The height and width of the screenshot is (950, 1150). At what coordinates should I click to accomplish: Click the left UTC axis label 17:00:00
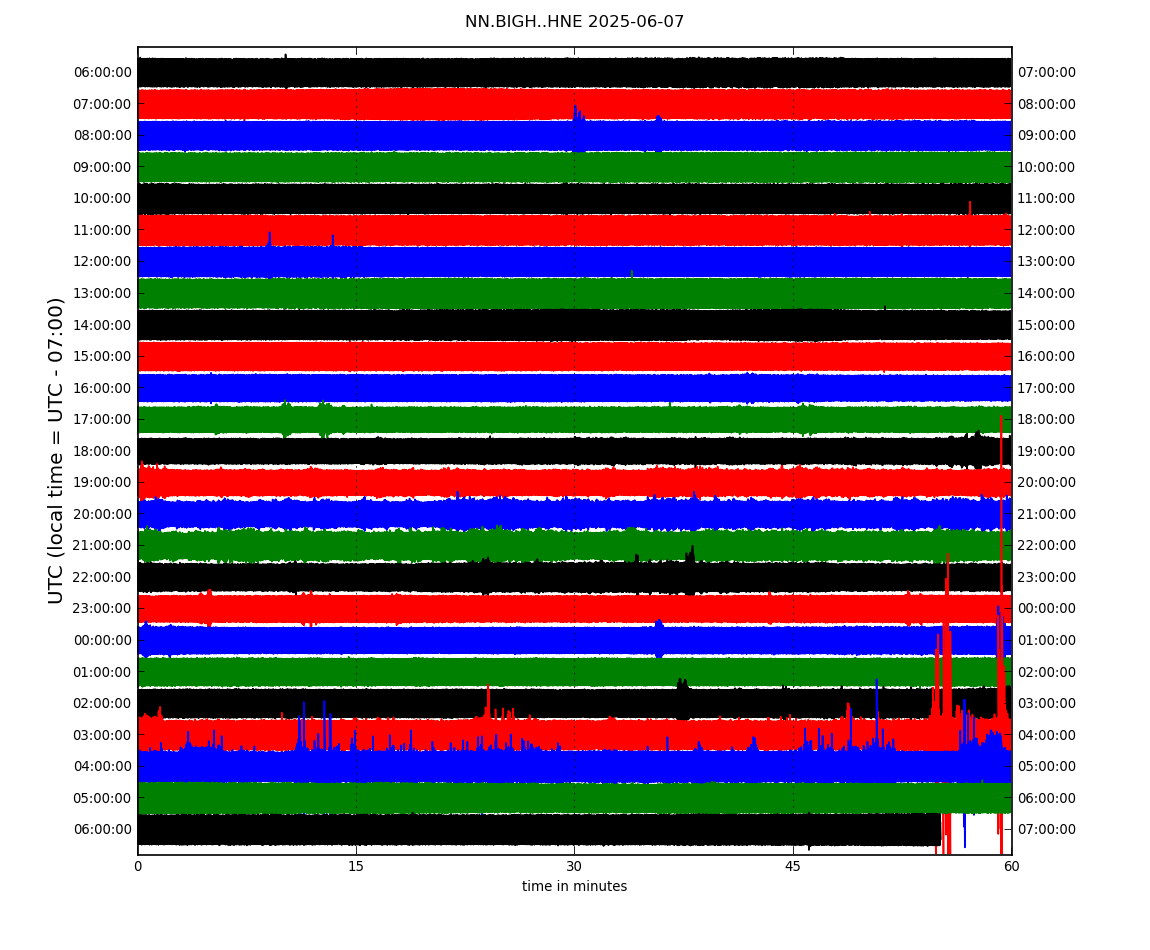tap(103, 420)
